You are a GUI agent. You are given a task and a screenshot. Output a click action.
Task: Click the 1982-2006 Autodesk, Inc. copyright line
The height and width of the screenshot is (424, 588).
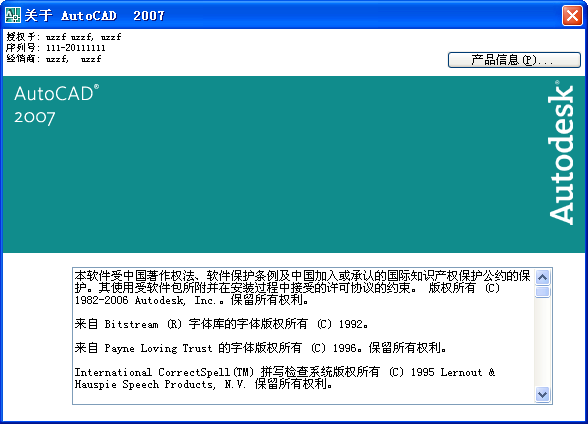[191, 300]
